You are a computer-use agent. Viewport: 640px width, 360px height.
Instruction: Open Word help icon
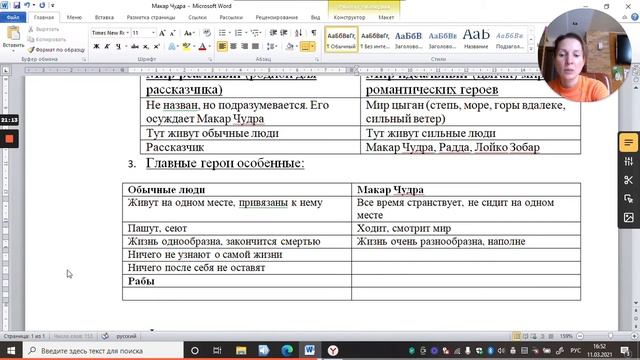[635, 17]
